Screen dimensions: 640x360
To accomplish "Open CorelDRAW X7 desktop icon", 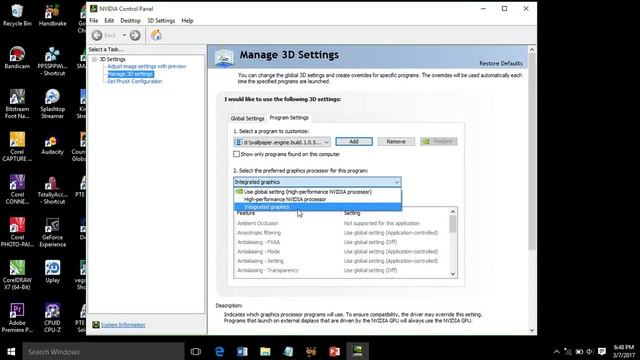I will (x=17, y=275).
